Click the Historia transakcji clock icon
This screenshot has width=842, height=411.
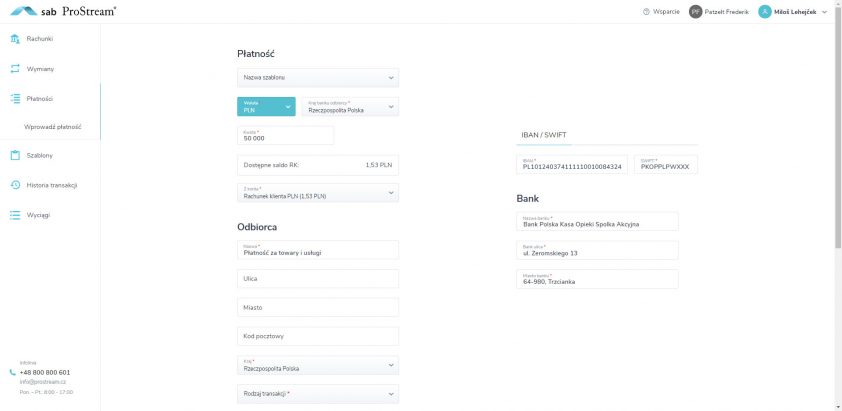pyautogui.click(x=15, y=185)
